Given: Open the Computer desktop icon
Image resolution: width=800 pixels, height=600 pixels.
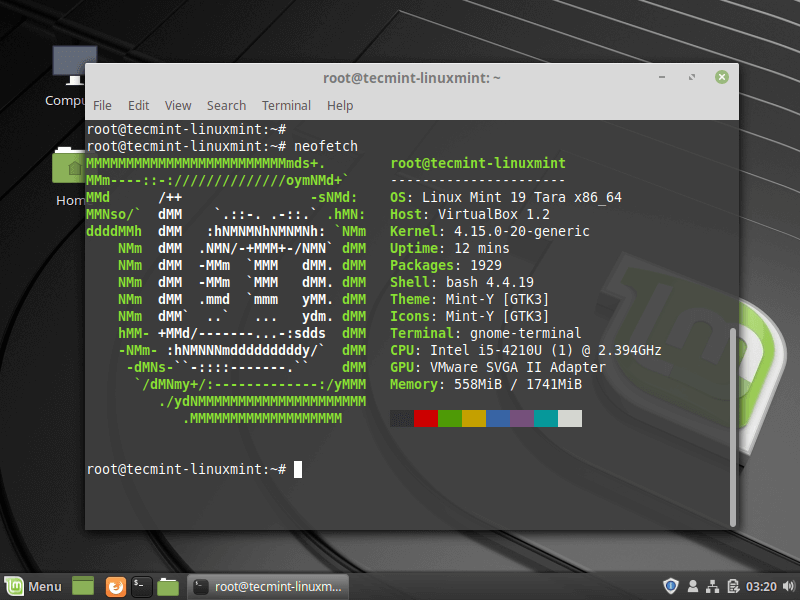Looking at the screenshot, I should pyautogui.click(x=69, y=72).
